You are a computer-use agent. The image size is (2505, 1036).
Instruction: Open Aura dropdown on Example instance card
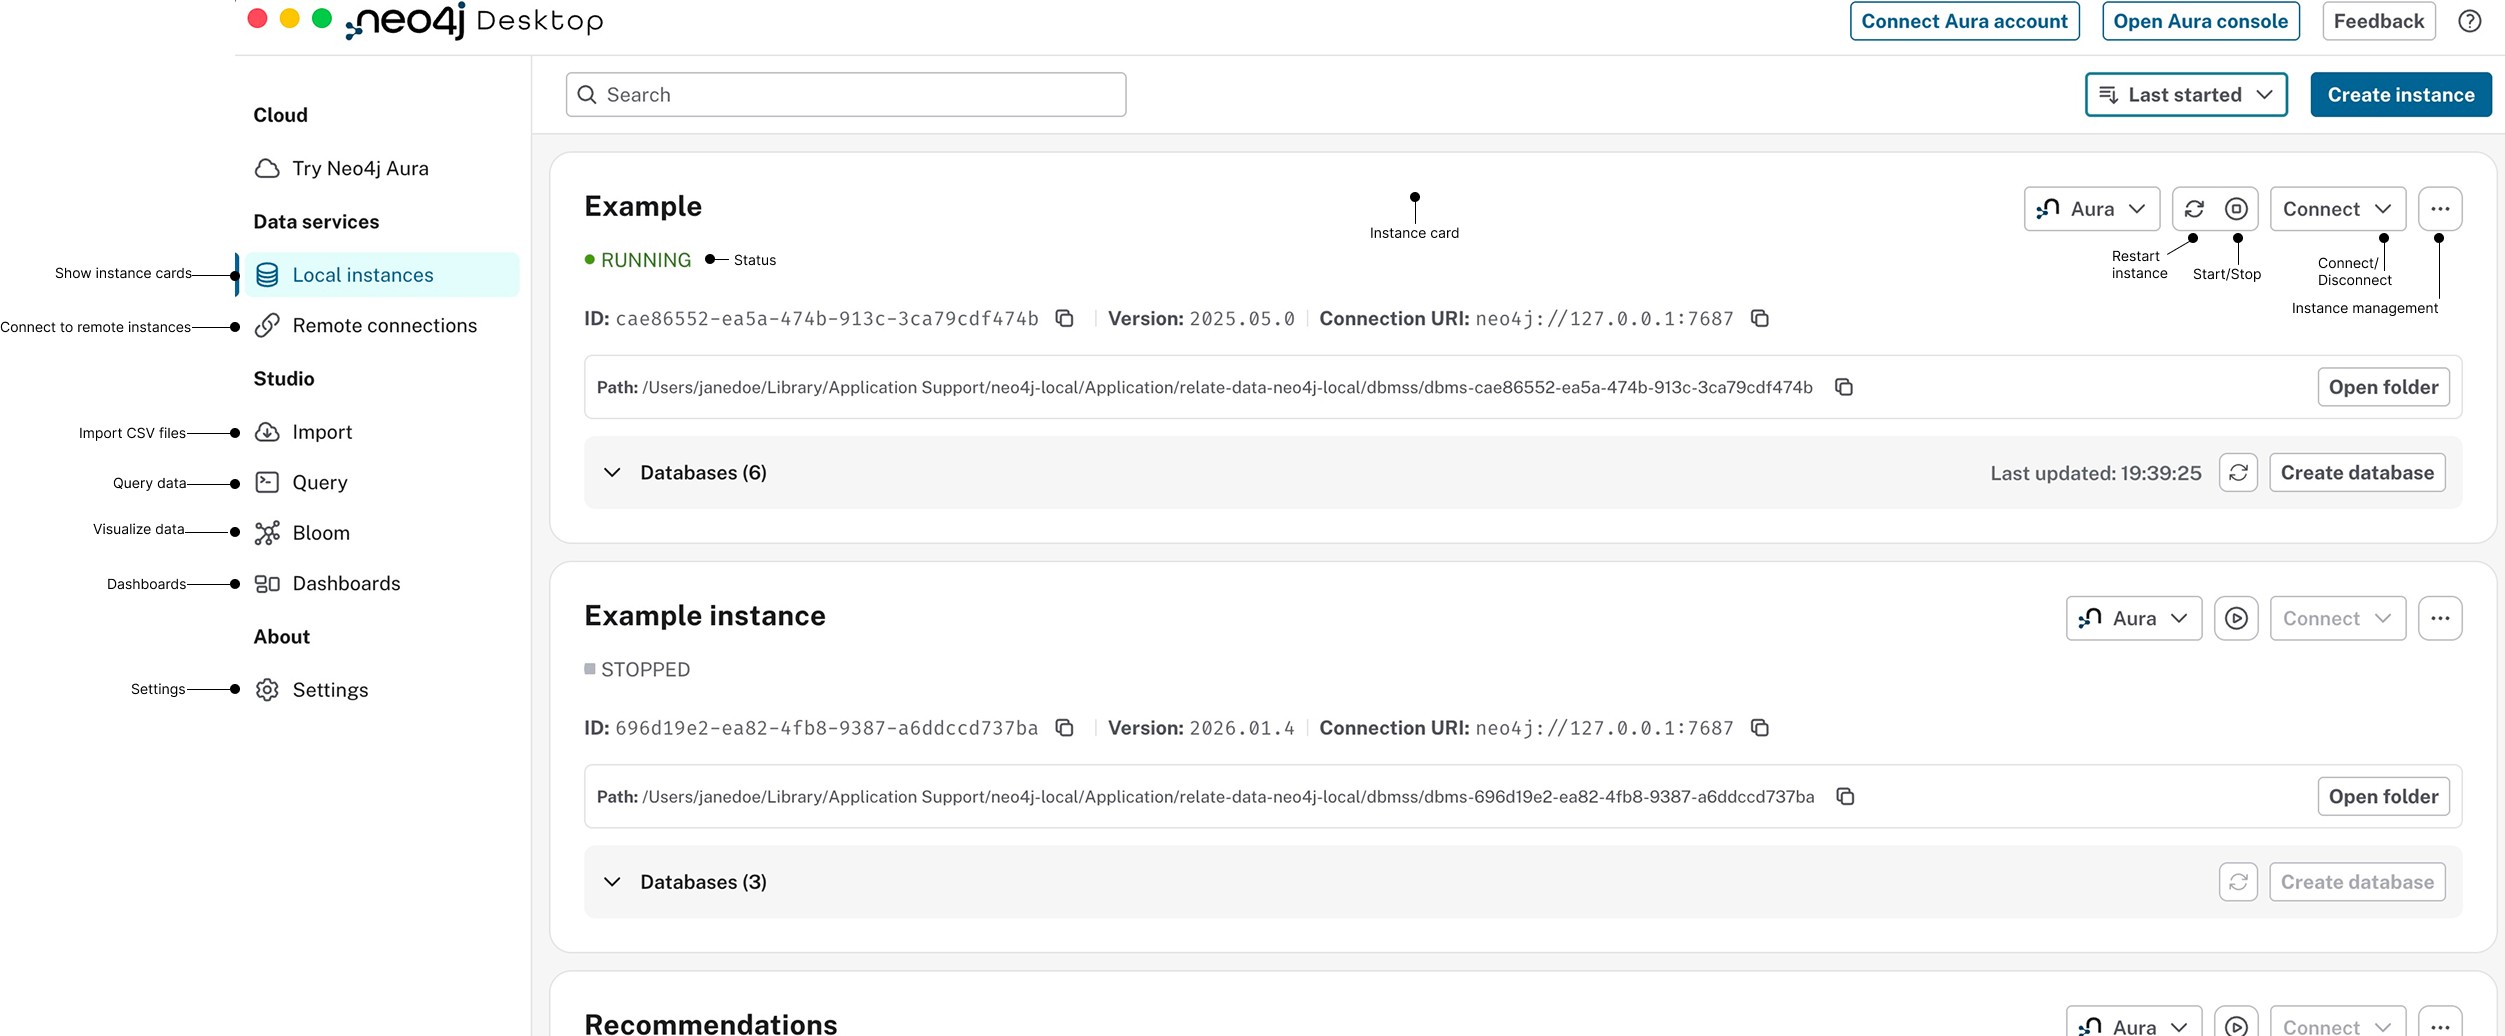[x=2134, y=619]
